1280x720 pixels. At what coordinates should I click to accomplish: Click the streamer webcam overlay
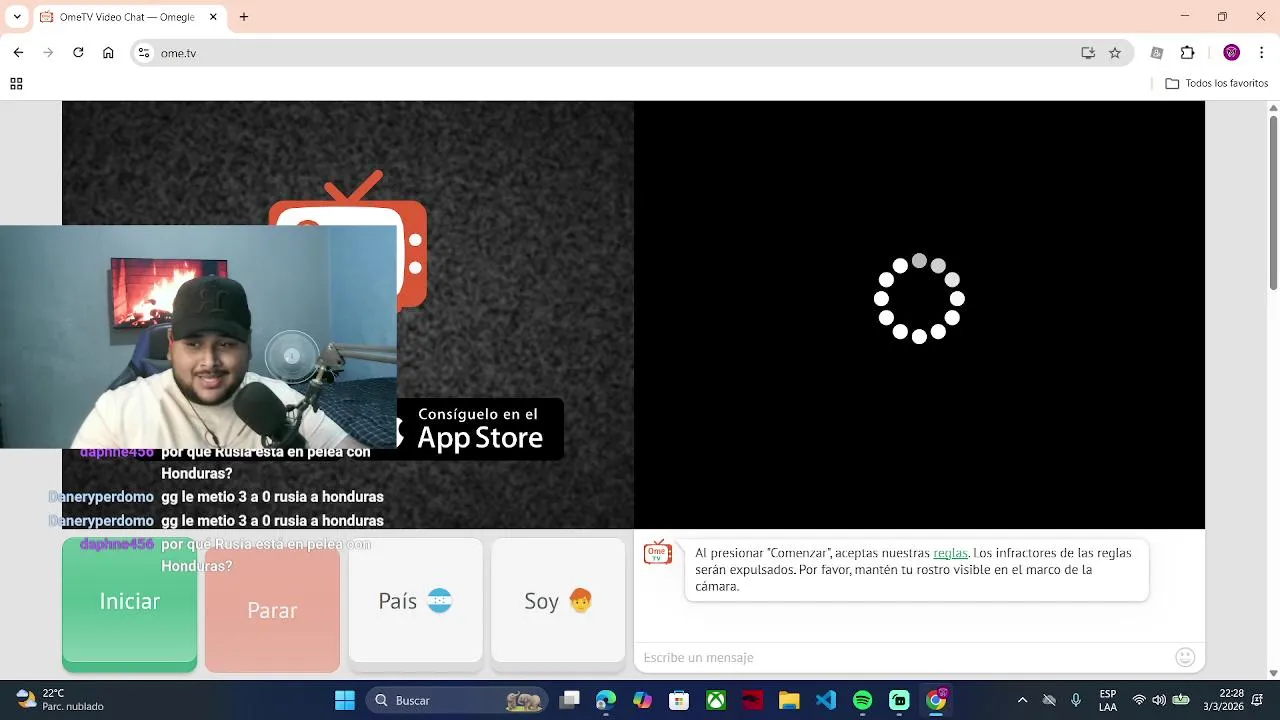(x=198, y=337)
